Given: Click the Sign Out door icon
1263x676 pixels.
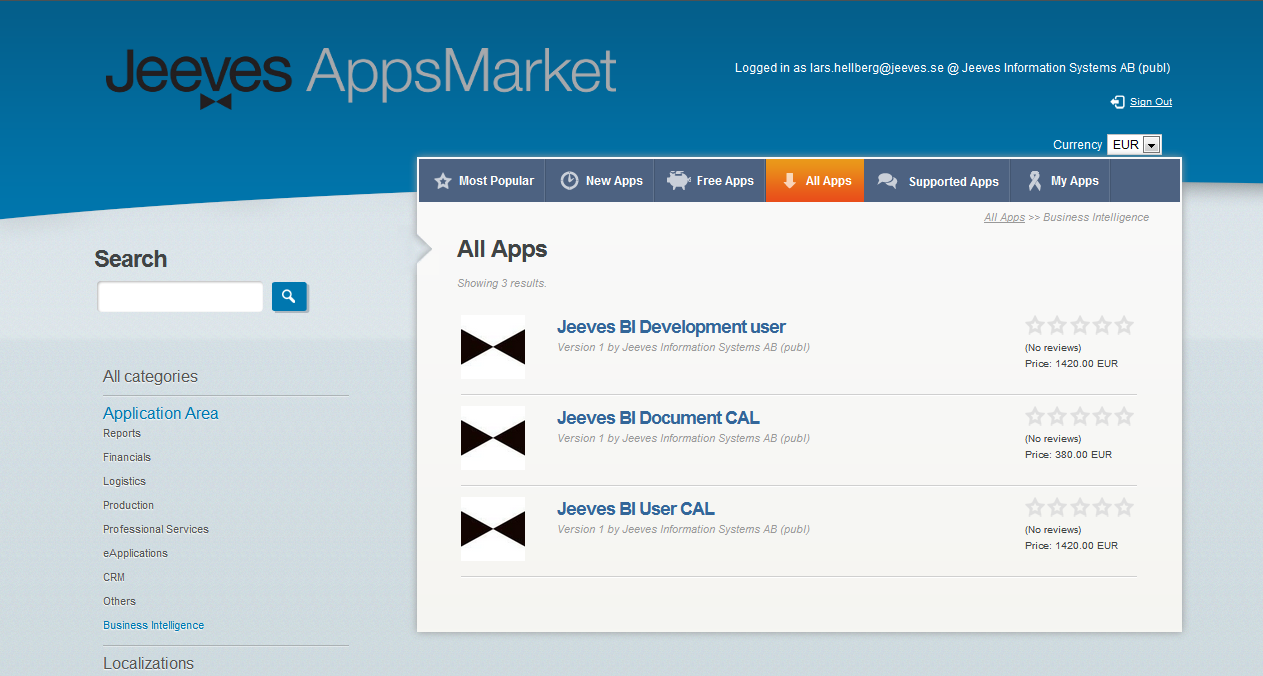Looking at the screenshot, I should click(x=1118, y=102).
